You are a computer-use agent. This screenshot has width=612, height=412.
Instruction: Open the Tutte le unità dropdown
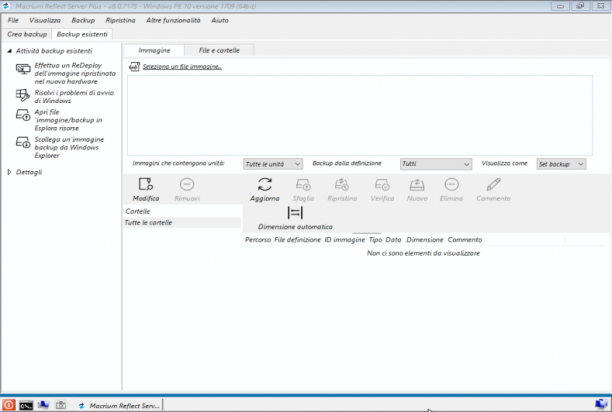pyautogui.click(x=272, y=164)
